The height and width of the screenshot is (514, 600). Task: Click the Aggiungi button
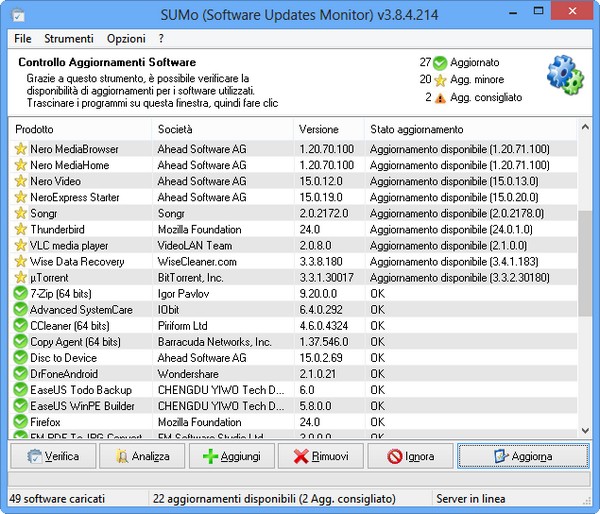pos(232,456)
